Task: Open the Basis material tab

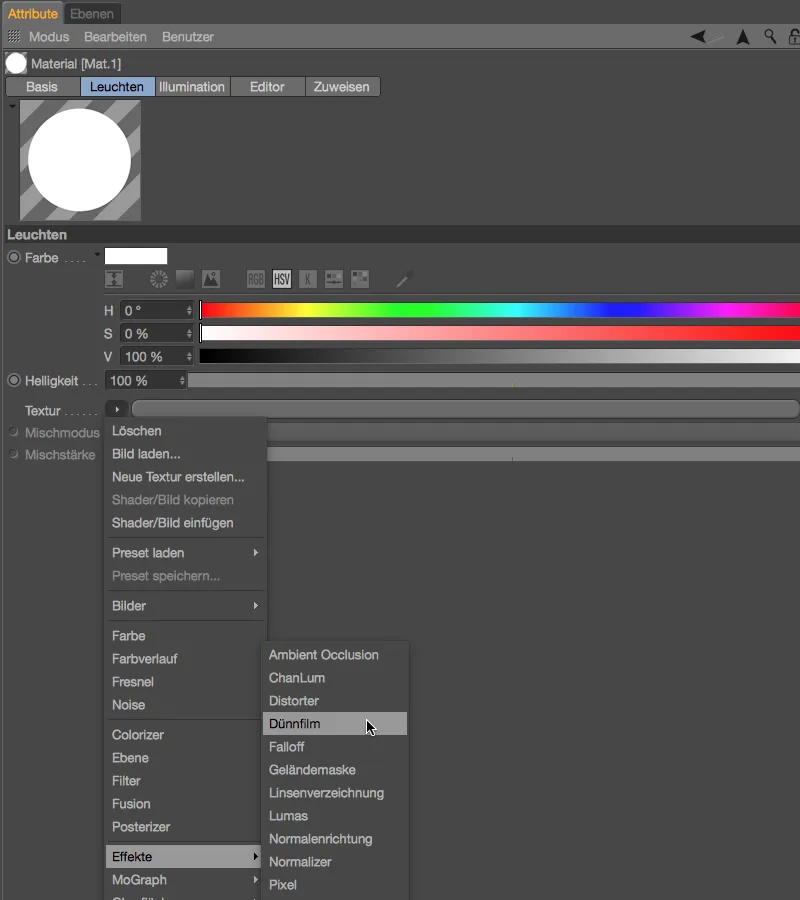Action: coord(42,87)
